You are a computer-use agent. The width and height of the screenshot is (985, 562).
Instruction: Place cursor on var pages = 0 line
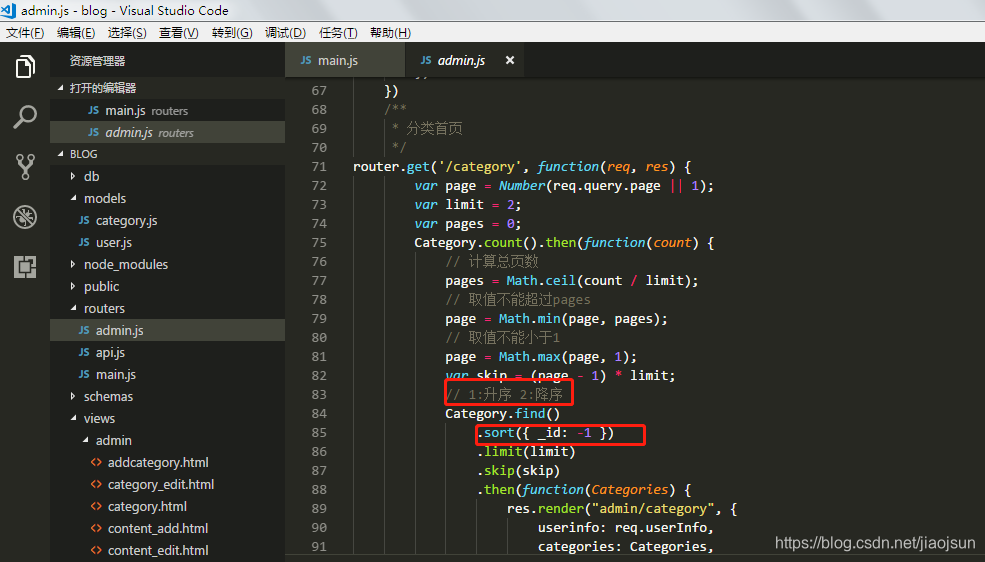pos(468,224)
